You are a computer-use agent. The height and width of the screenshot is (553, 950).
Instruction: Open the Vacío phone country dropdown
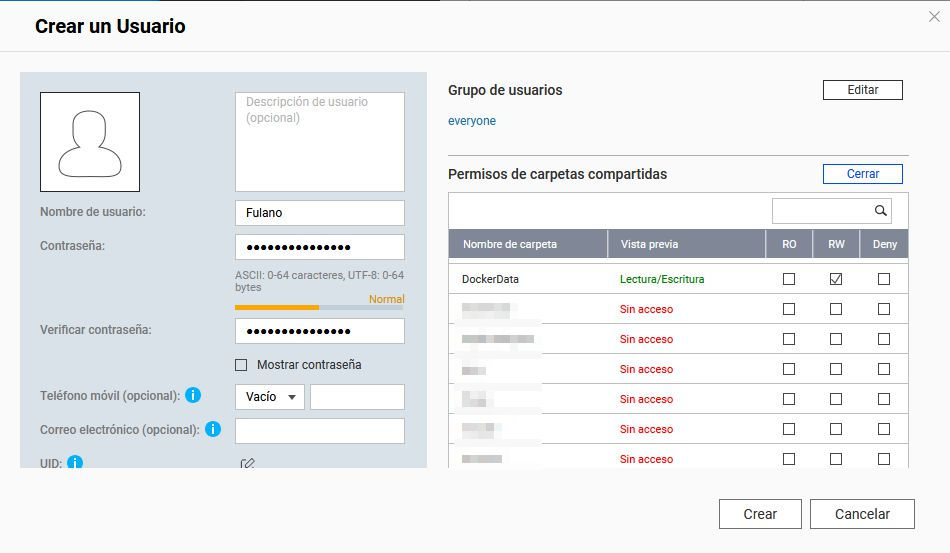[270, 397]
